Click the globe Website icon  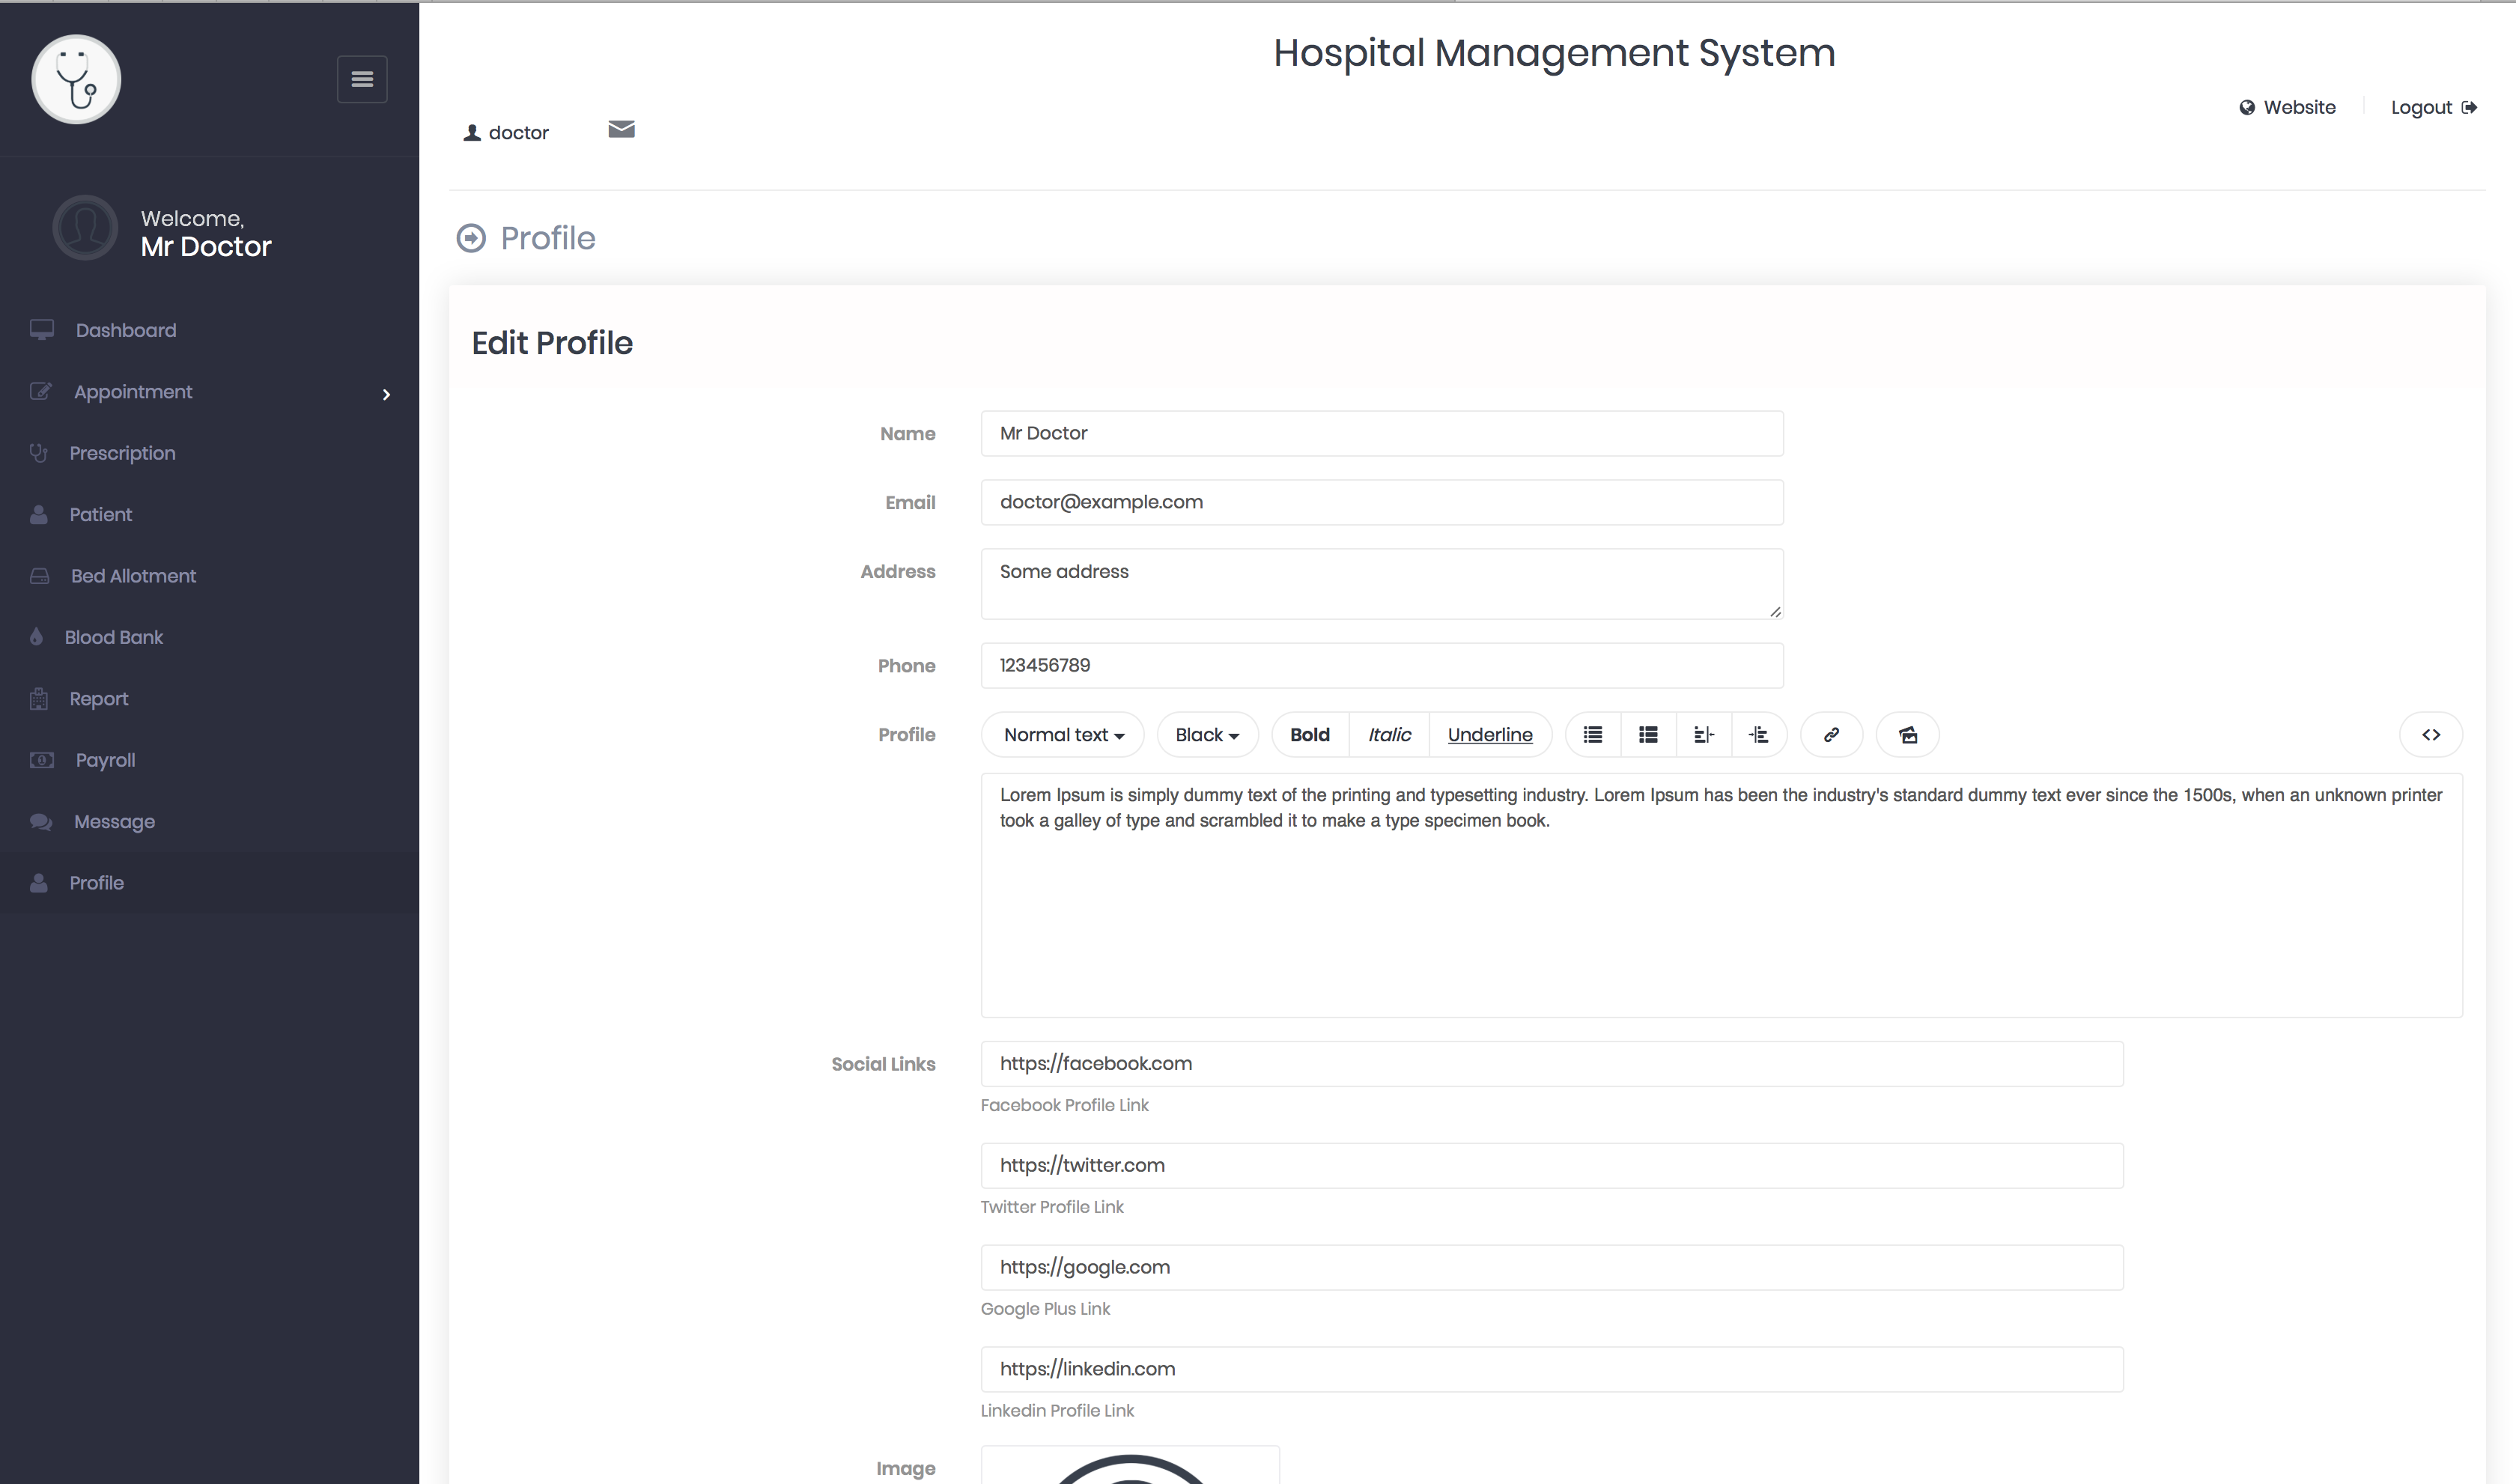click(x=2247, y=108)
